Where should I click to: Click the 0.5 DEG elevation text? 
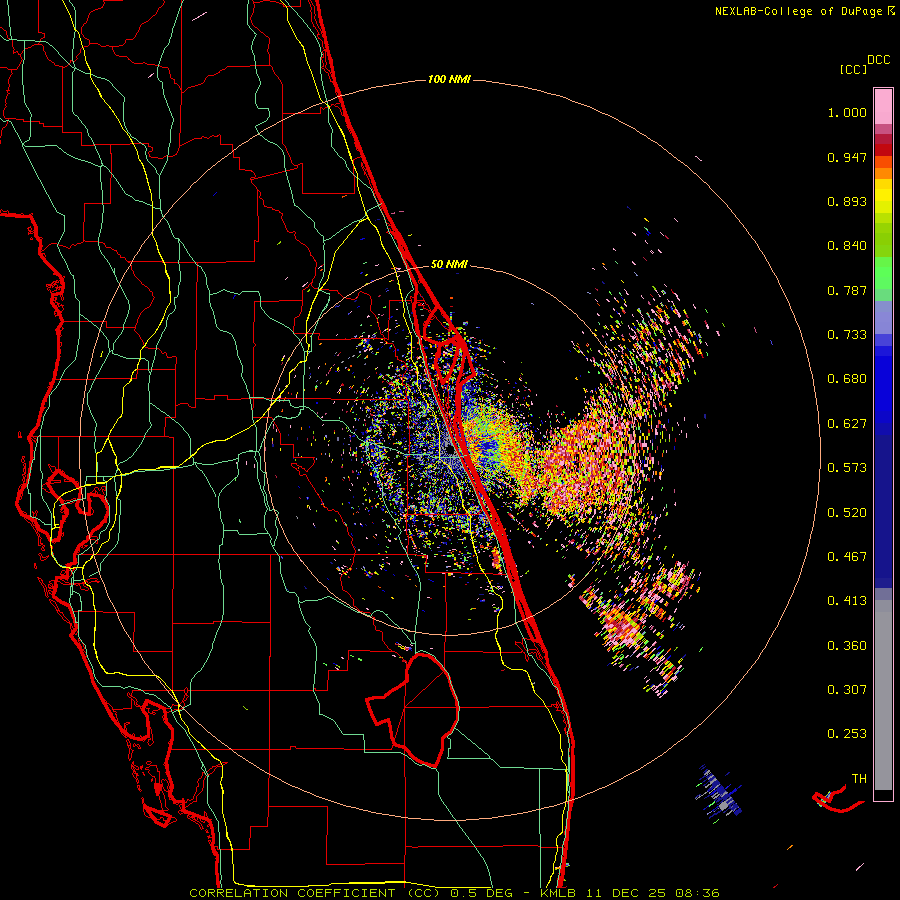pyautogui.click(x=480, y=893)
